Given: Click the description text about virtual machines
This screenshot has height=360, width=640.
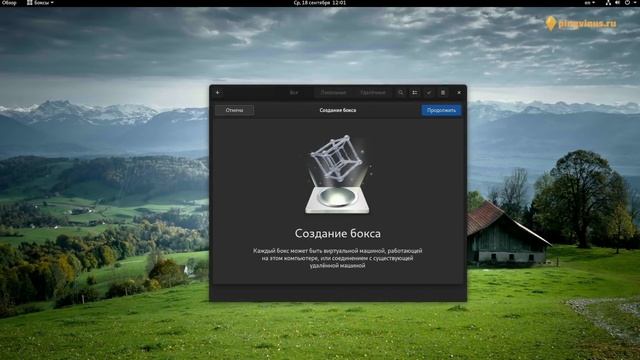Looking at the screenshot, I should pyautogui.click(x=338, y=258).
